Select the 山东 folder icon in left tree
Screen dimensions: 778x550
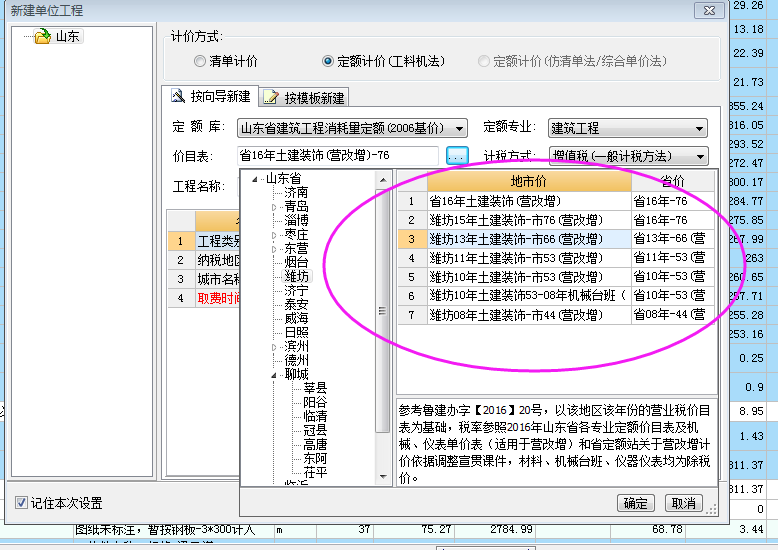tap(43, 36)
